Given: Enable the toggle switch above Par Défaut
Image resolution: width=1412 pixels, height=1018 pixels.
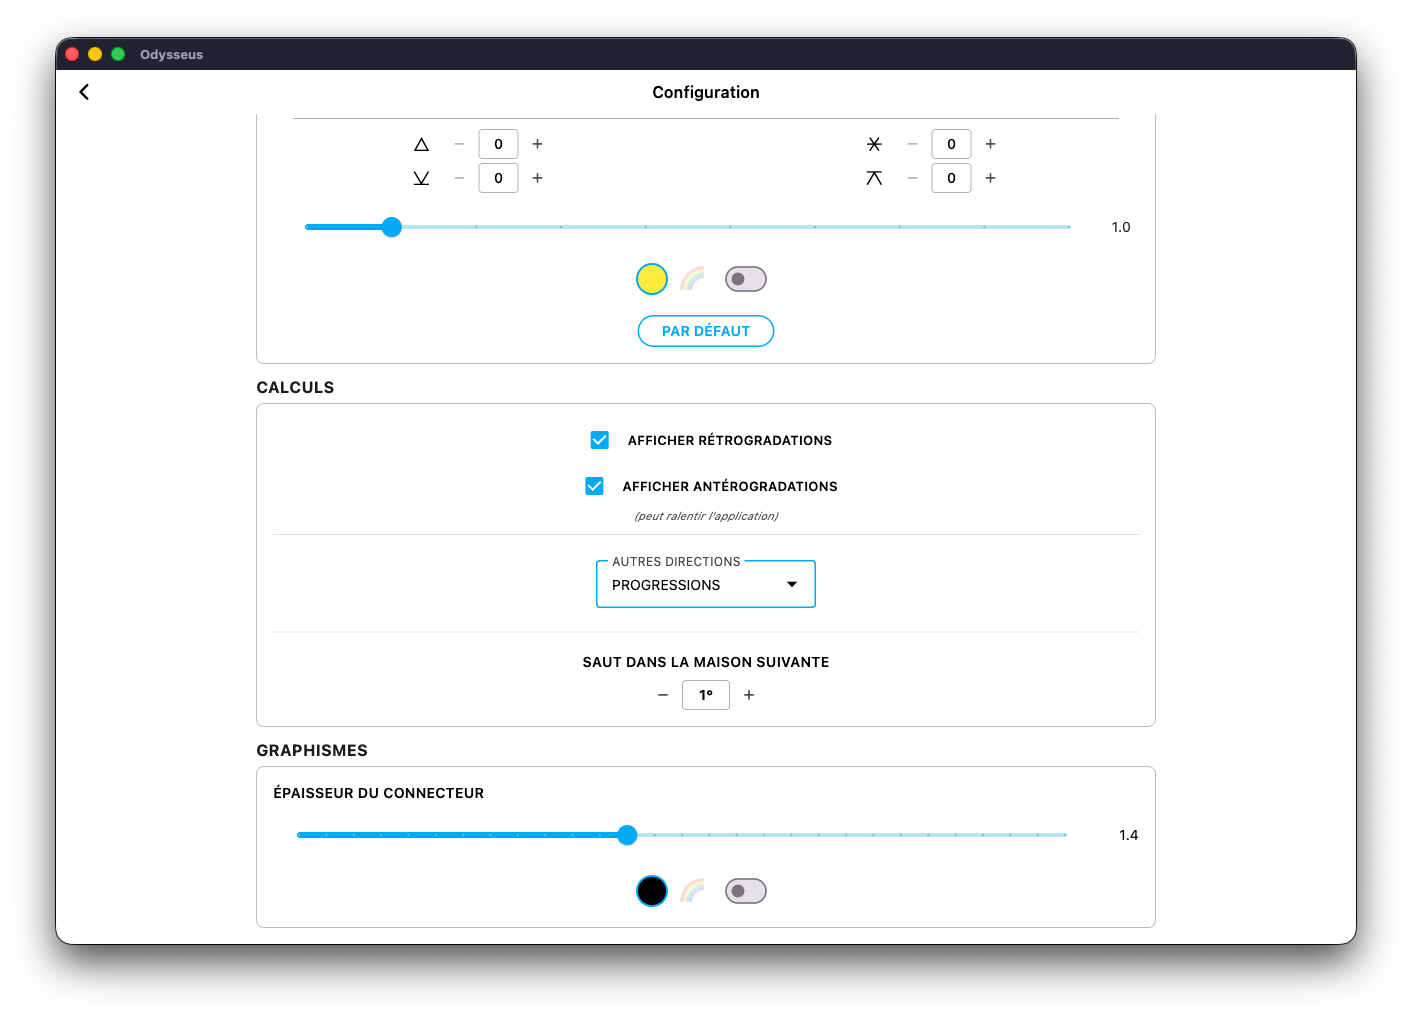Looking at the screenshot, I should pyautogui.click(x=746, y=279).
